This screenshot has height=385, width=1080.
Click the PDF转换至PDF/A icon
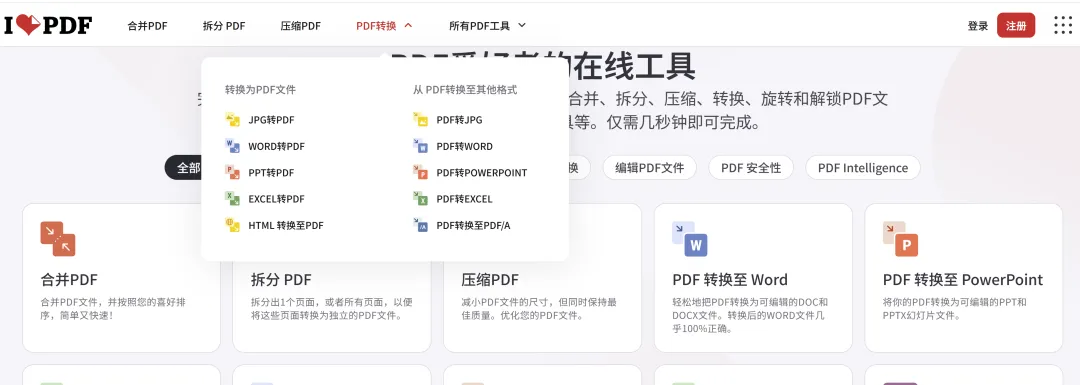[420, 225]
